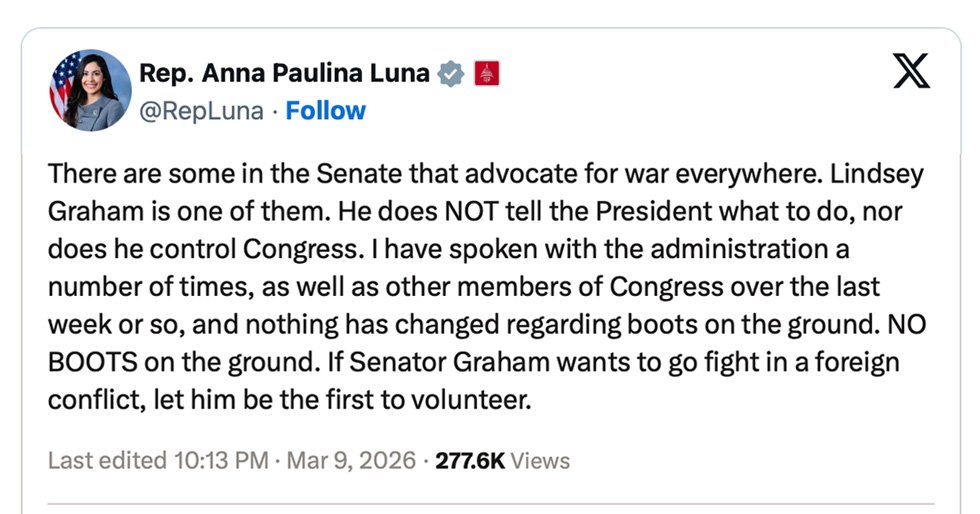This screenshot has height=514, width=980.
Task: Click the red Capitol government badge
Action: coord(486,73)
